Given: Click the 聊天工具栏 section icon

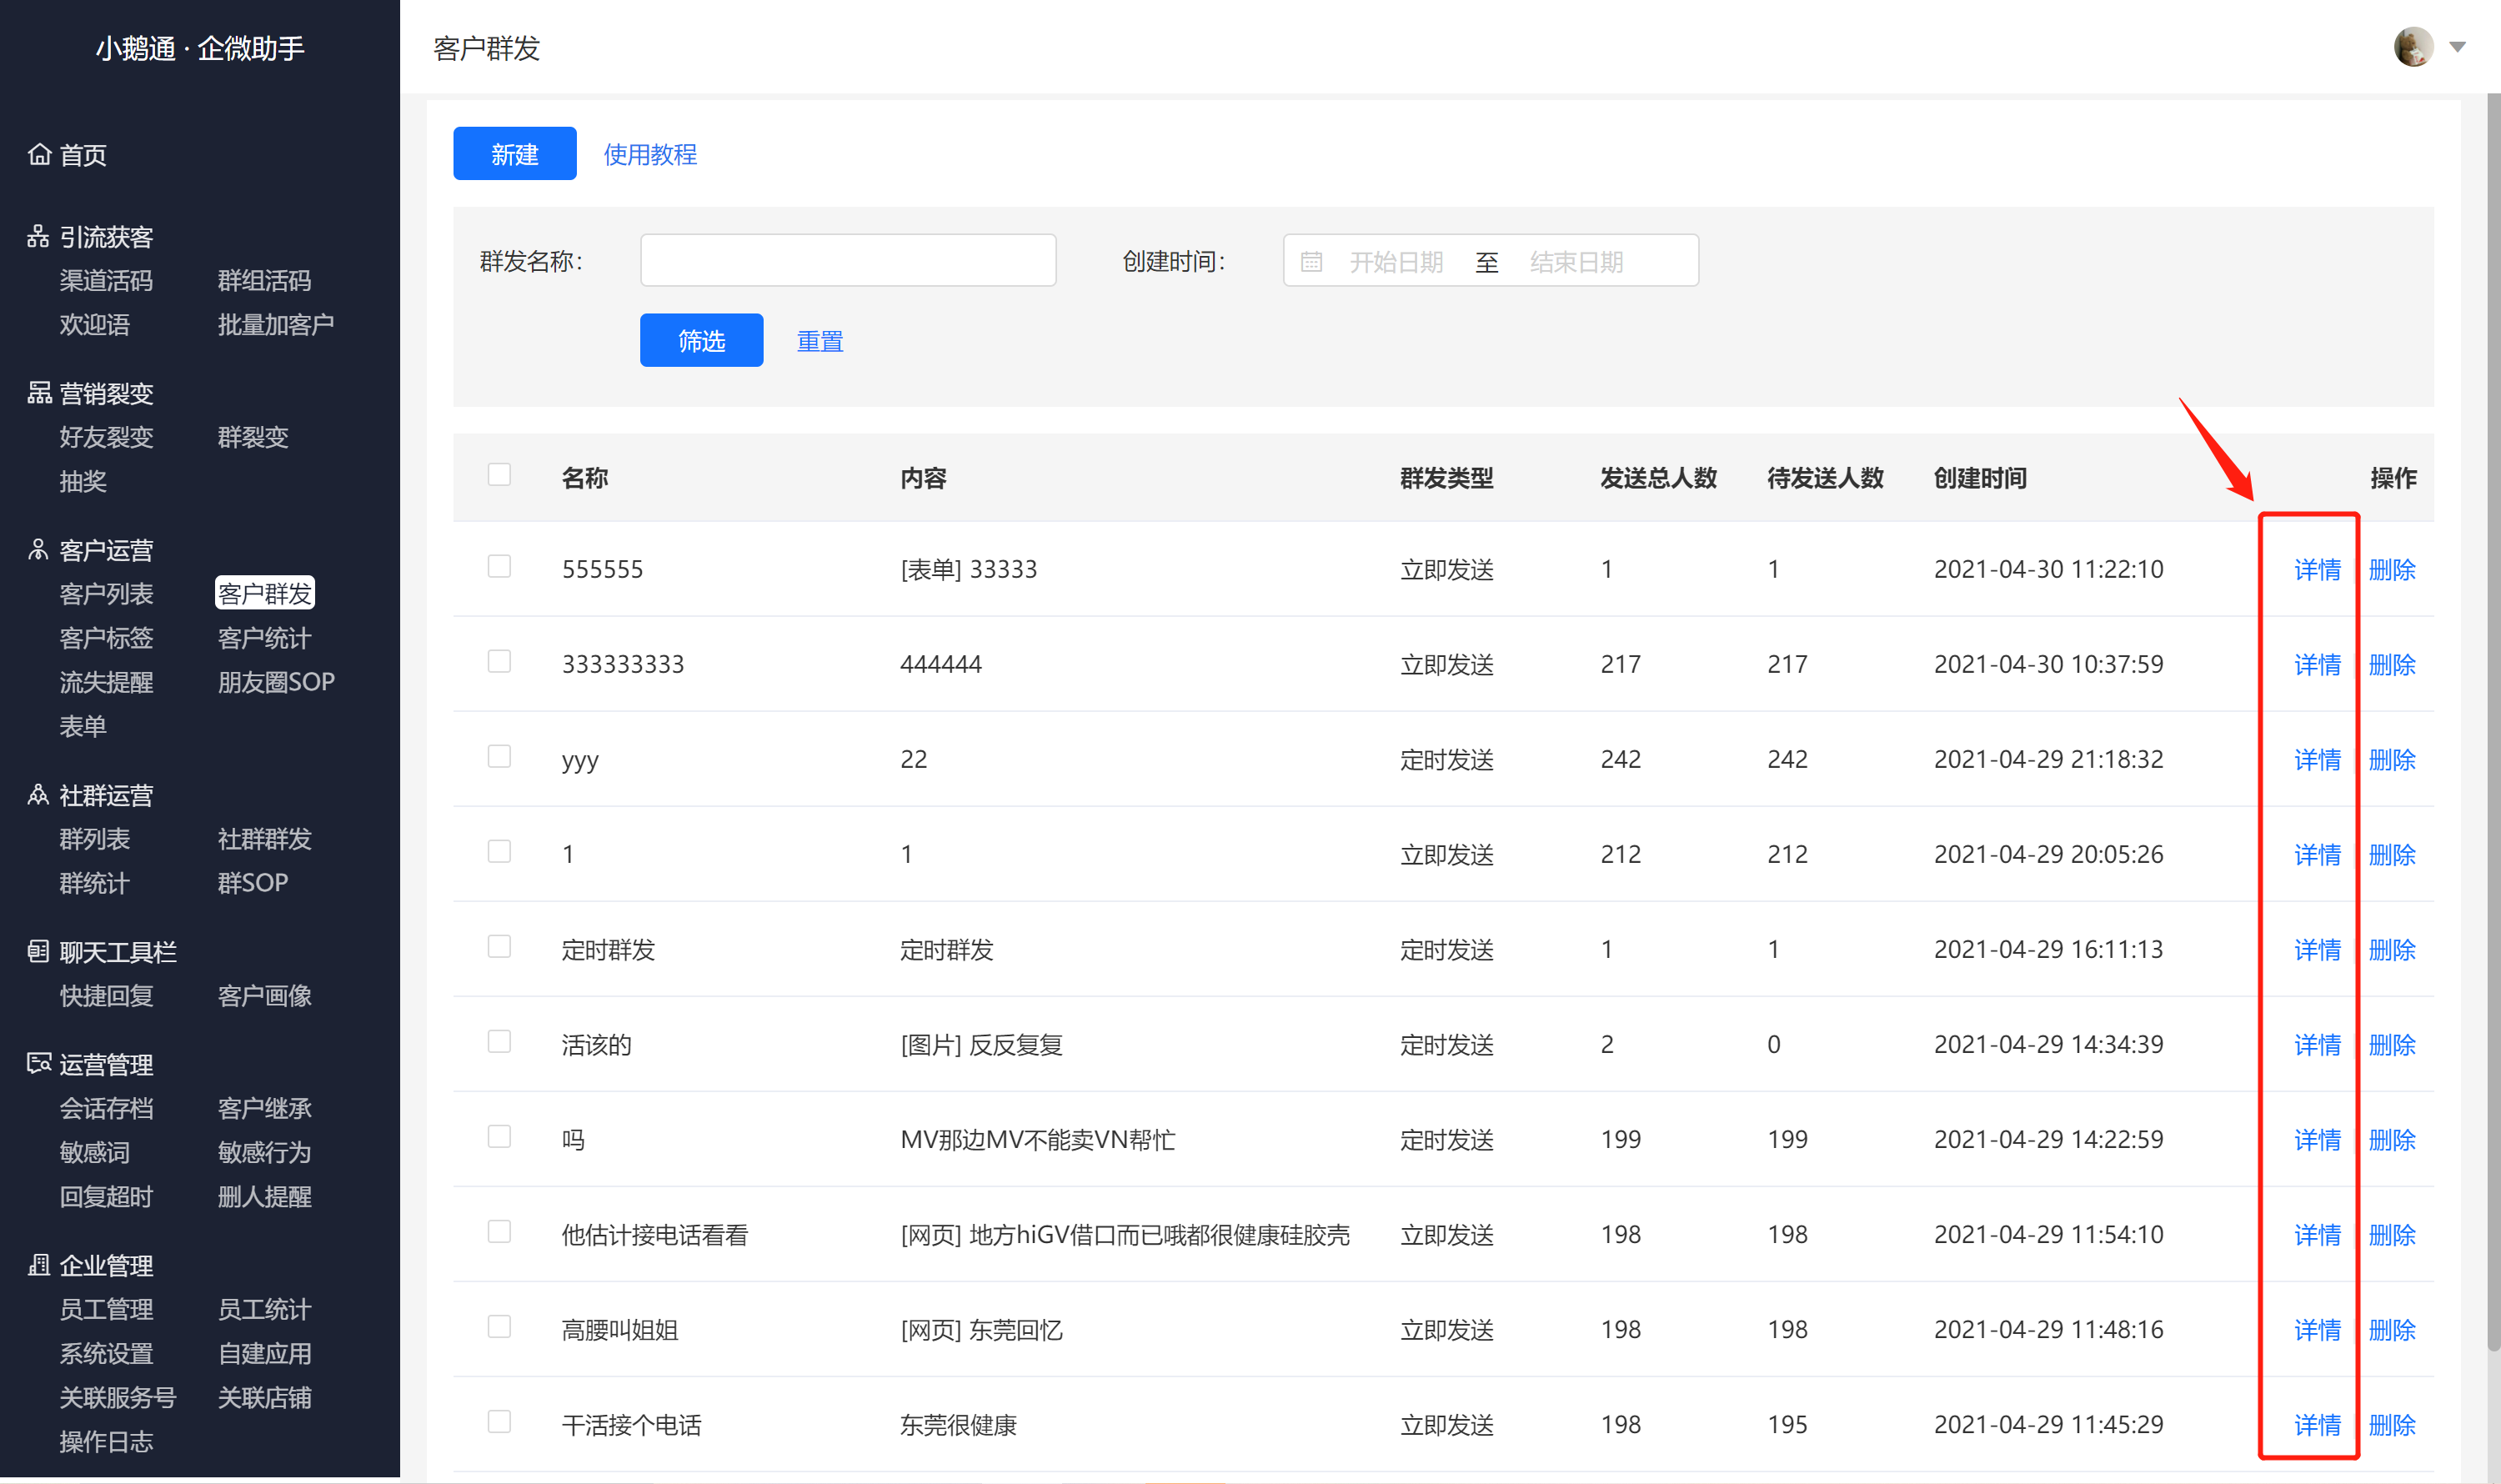Looking at the screenshot, I should [x=39, y=951].
